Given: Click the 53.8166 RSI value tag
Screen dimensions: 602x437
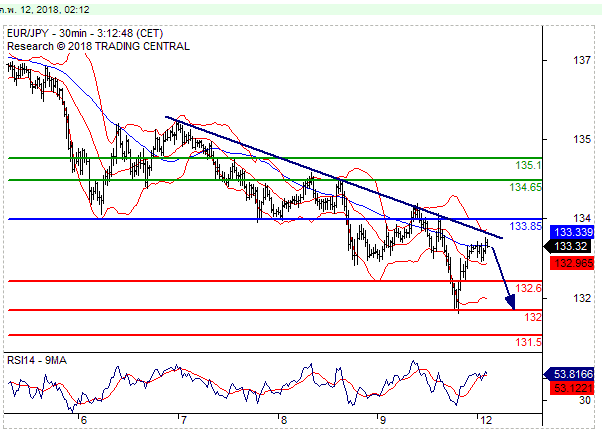Looking at the screenshot, I should pyautogui.click(x=570, y=374).
